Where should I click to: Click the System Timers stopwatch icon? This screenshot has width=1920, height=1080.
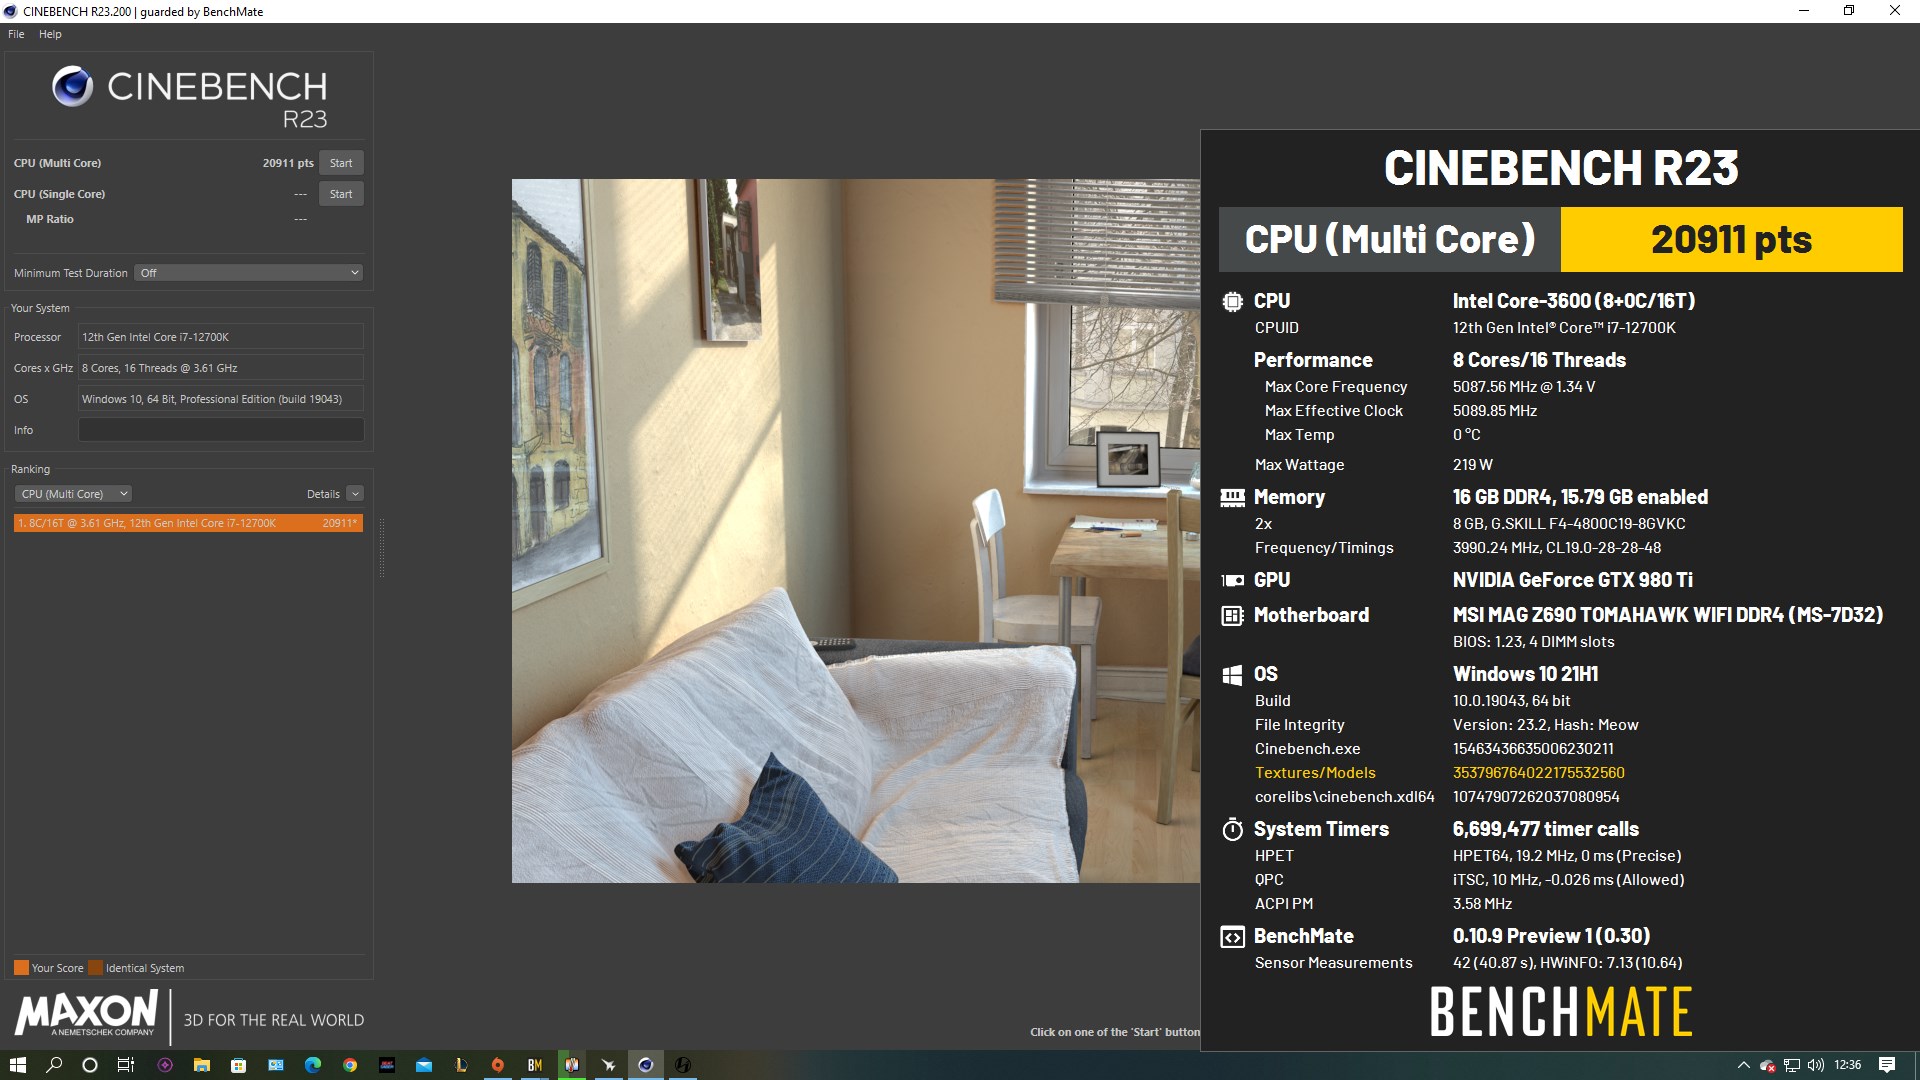1233,829
